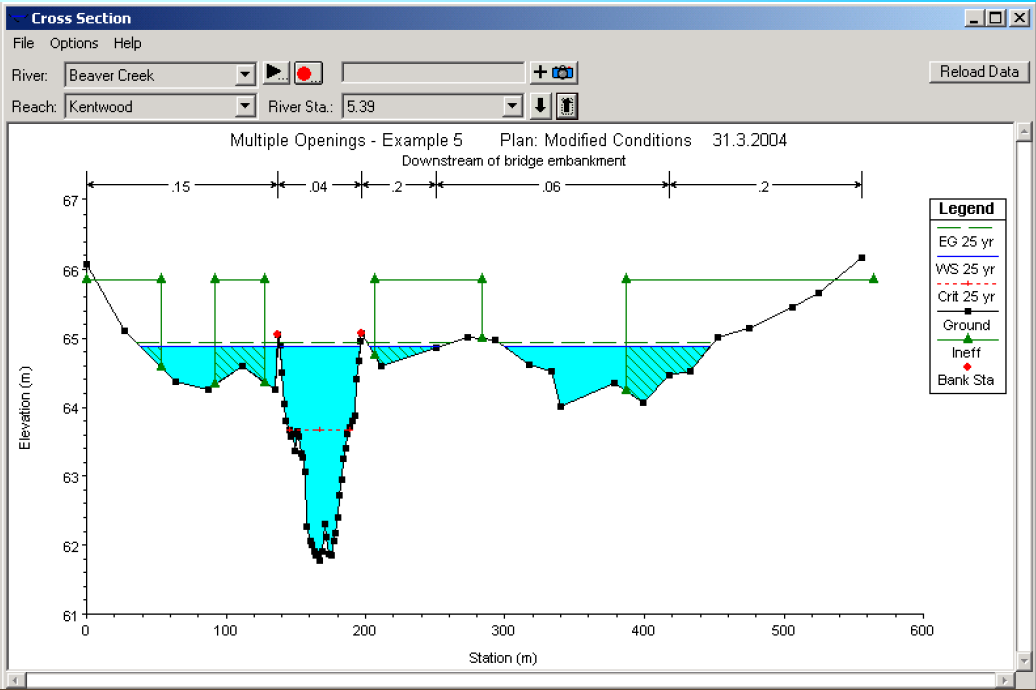Screen dimensions: 1036x690
Task: Click the horizontal scrollbar right arrow
Action: coord(1005,679)
